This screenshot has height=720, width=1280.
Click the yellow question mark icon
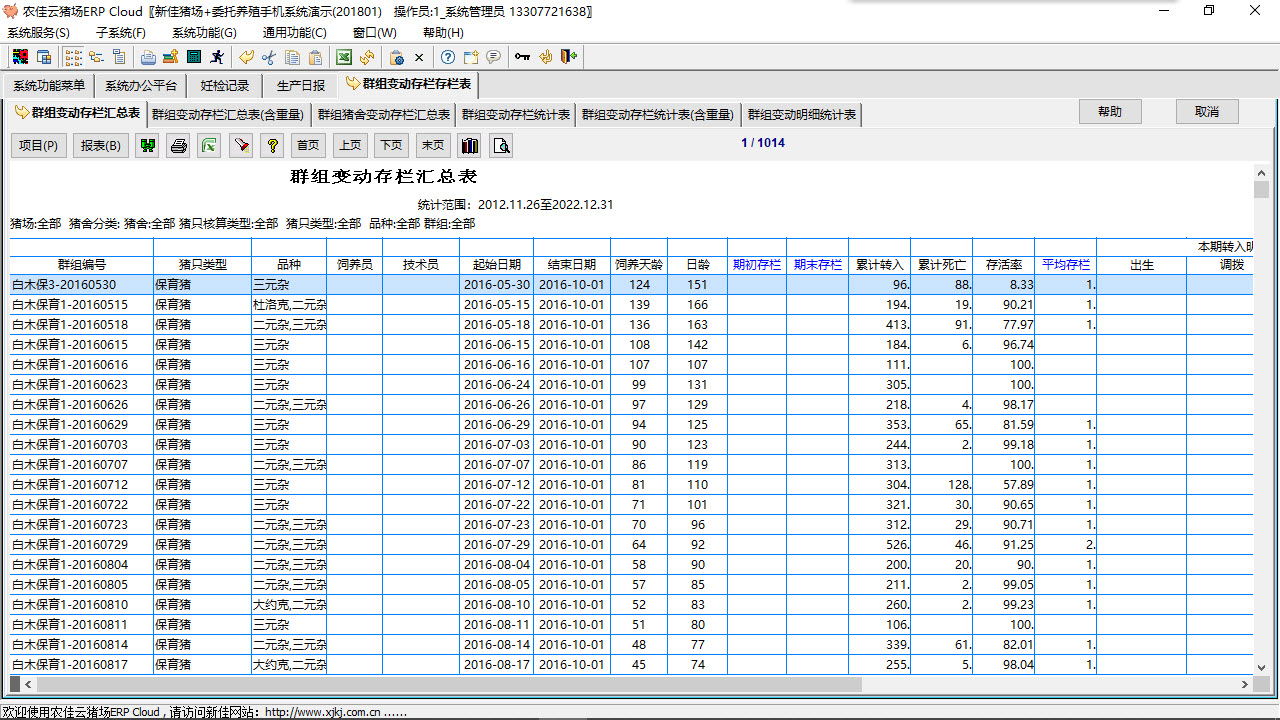271,146
